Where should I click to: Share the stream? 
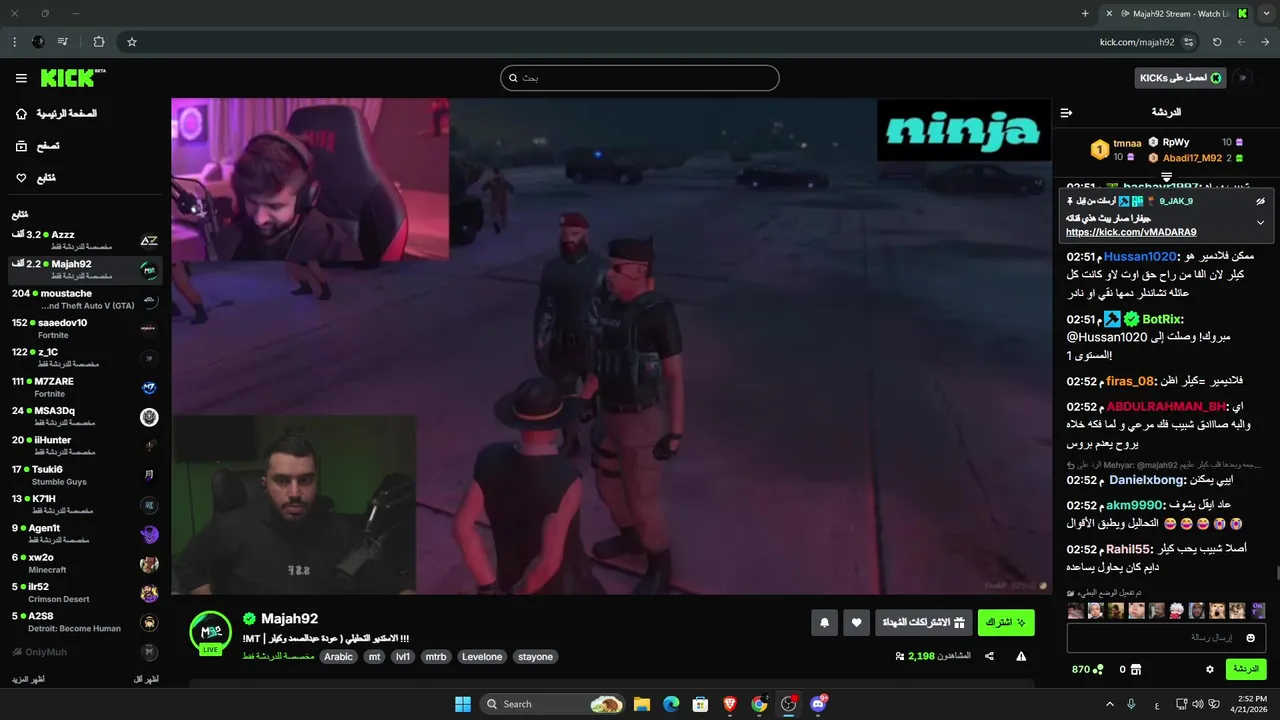[989, 657]
